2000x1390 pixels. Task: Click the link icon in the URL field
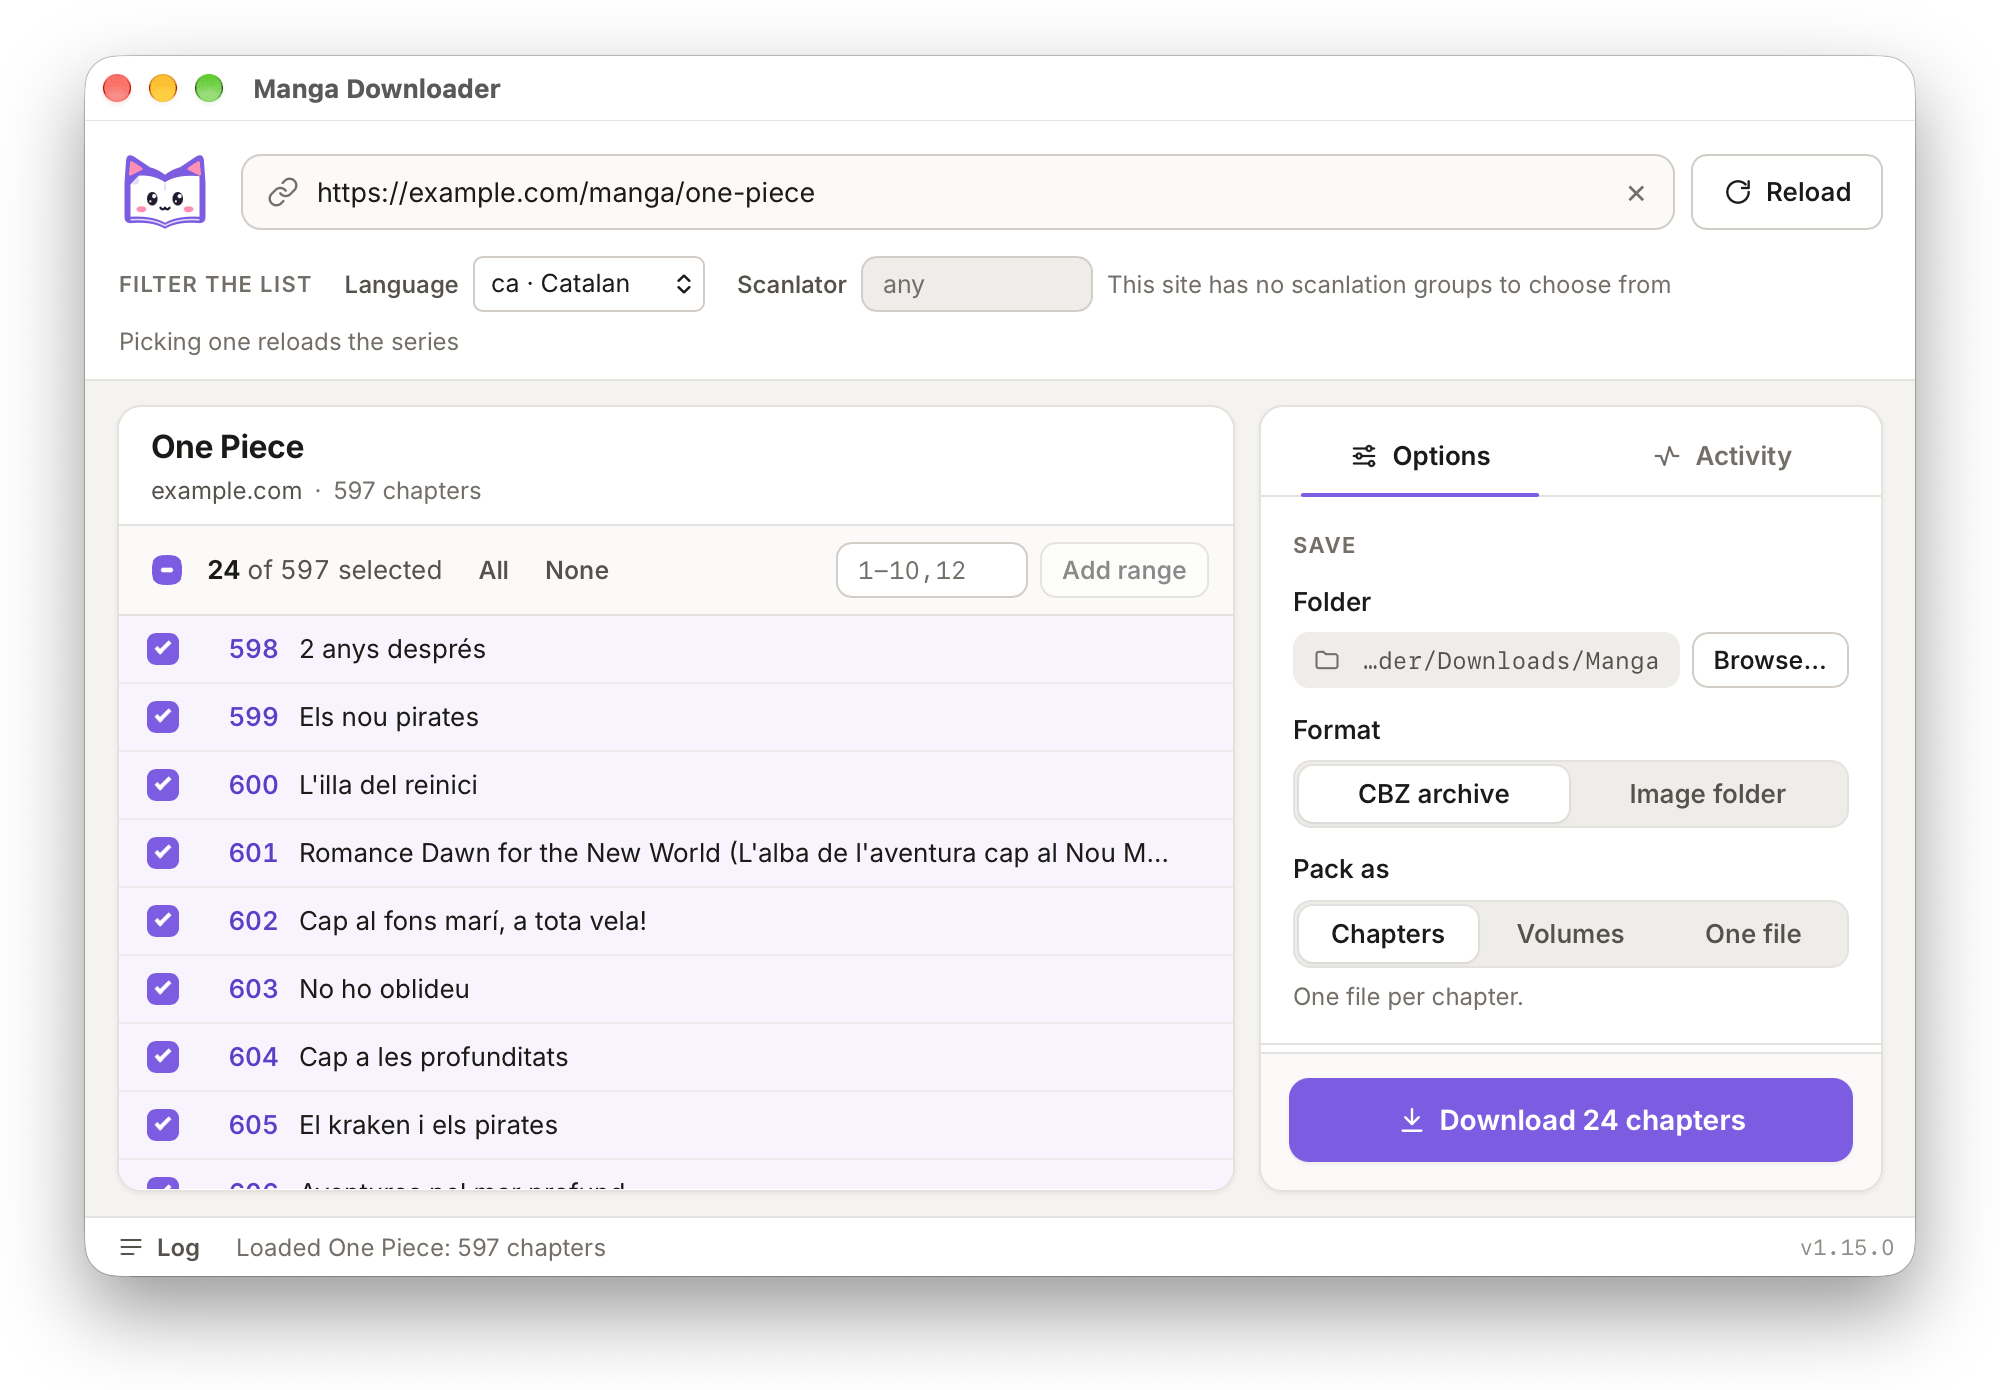point(283,192)
